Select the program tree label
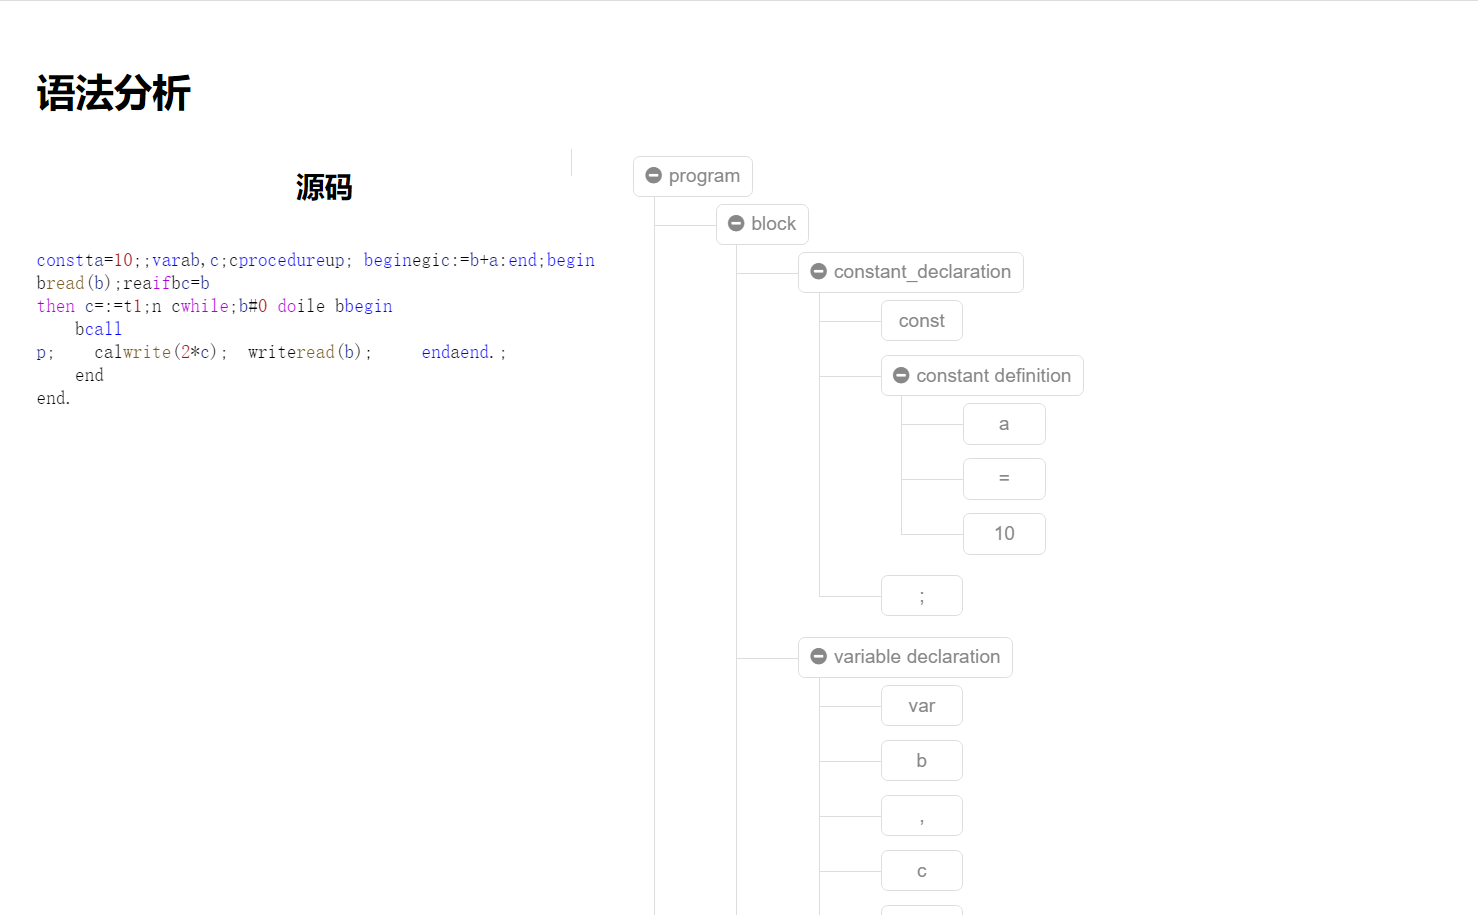The image size is (1478, 915). pyautogui.click(x=704, y=176)
